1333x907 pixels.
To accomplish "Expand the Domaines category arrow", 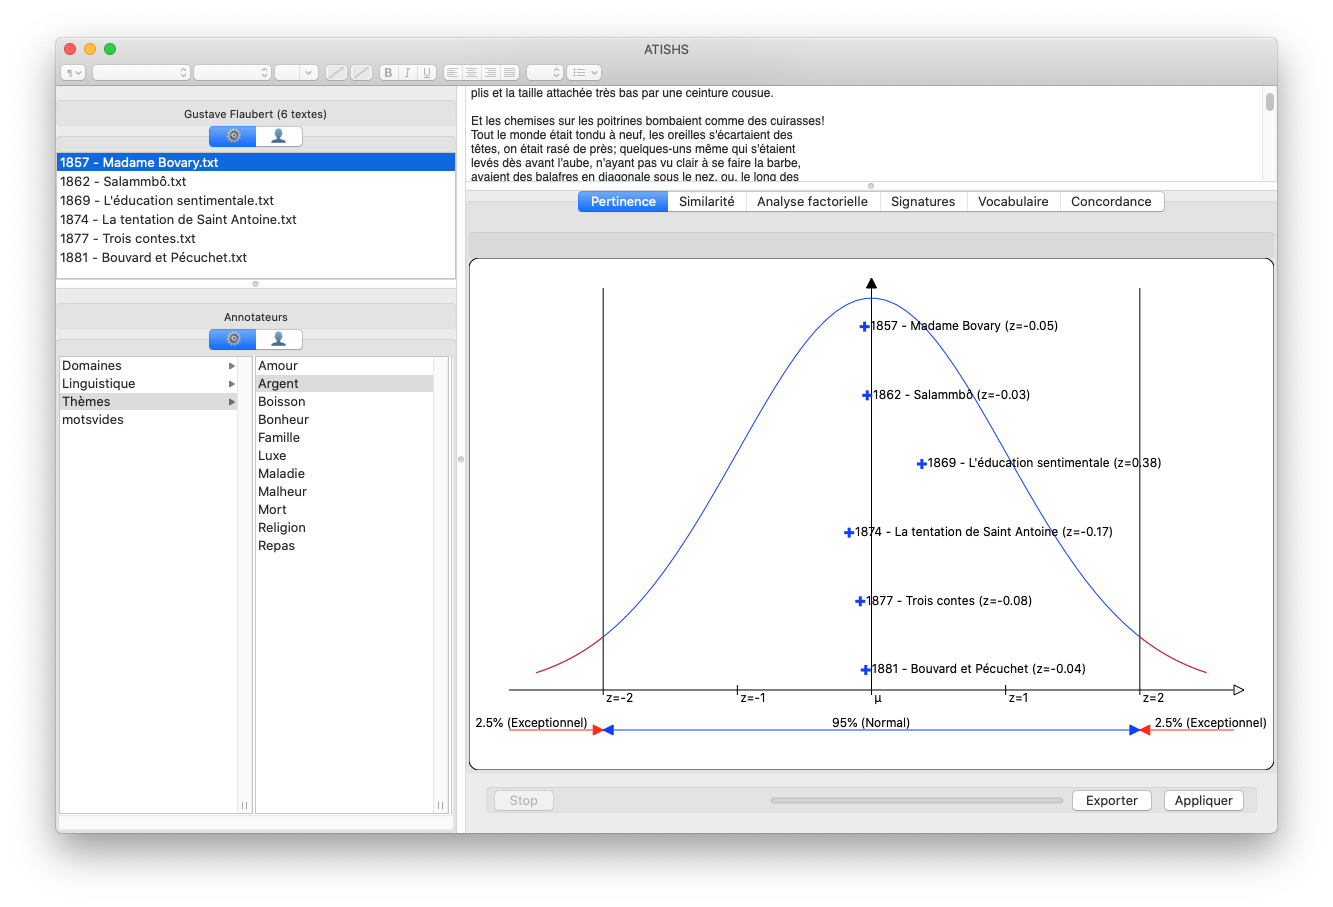I will click(232, 366).
